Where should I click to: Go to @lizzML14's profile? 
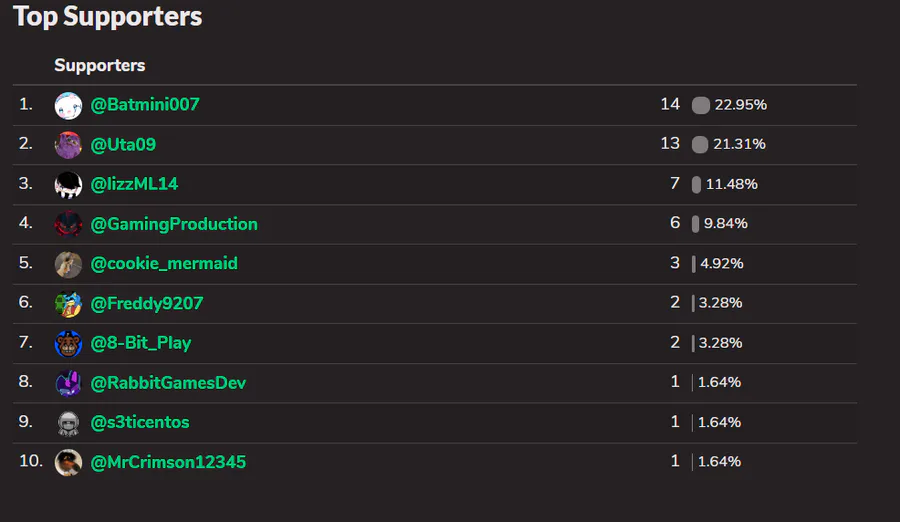coord(134,184)
